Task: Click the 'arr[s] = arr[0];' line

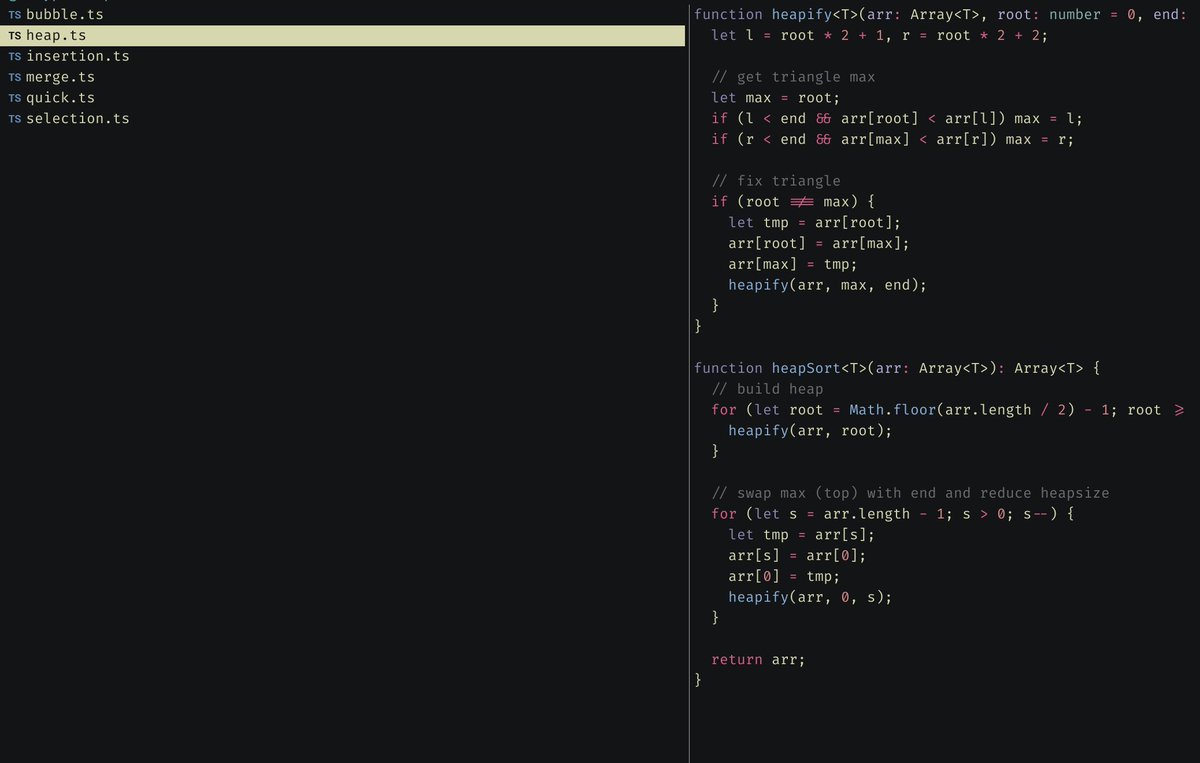Action: click(797, 555)
